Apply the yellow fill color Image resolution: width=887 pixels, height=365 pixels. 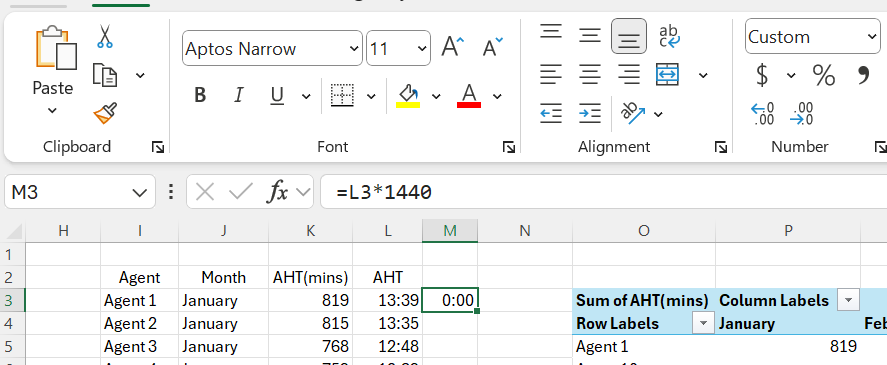click(x=407, y=96)
